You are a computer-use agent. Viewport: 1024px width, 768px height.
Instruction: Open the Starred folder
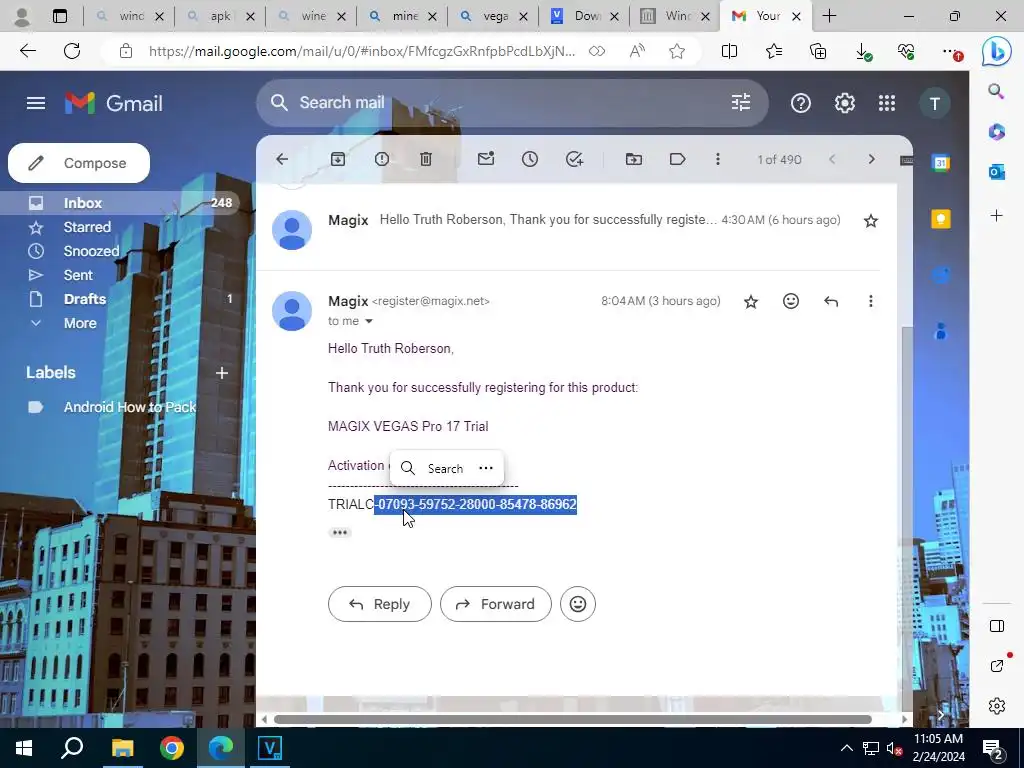(87, 227)
